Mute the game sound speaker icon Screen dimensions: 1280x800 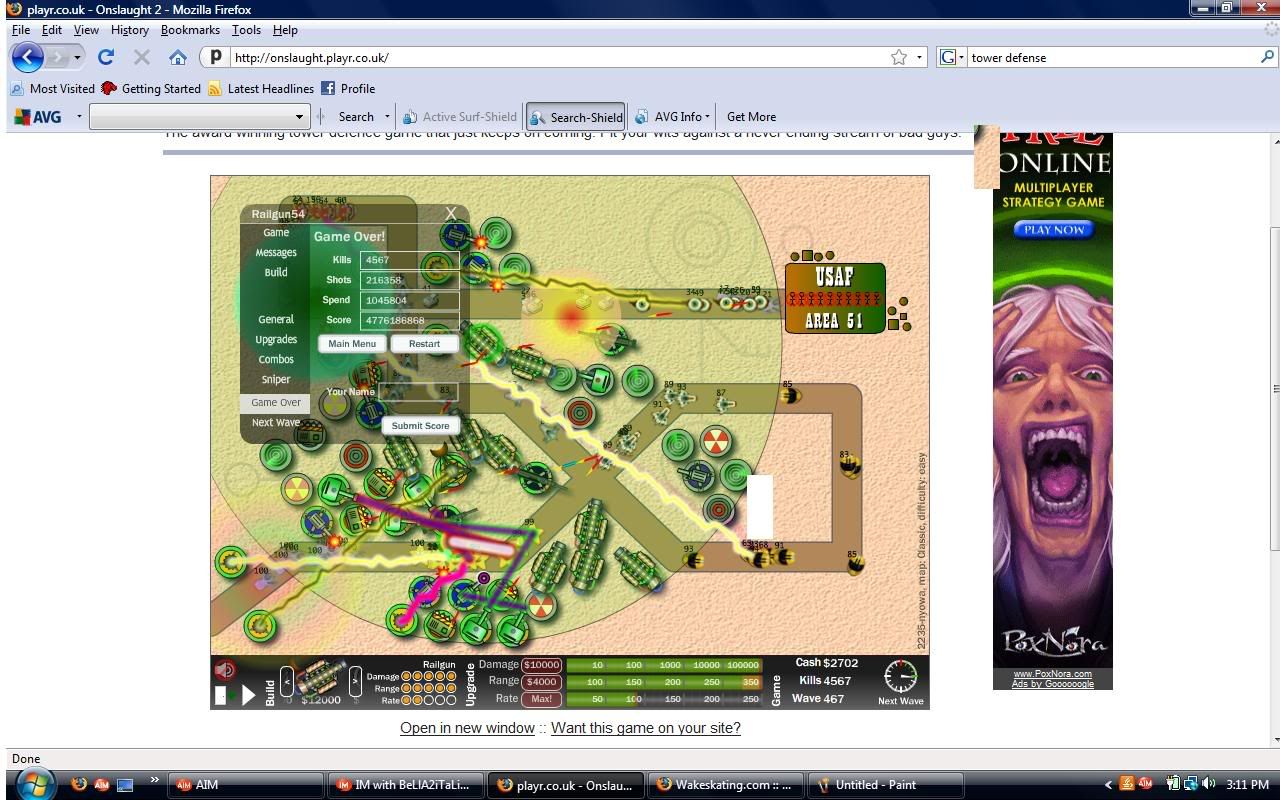[225, 671]
